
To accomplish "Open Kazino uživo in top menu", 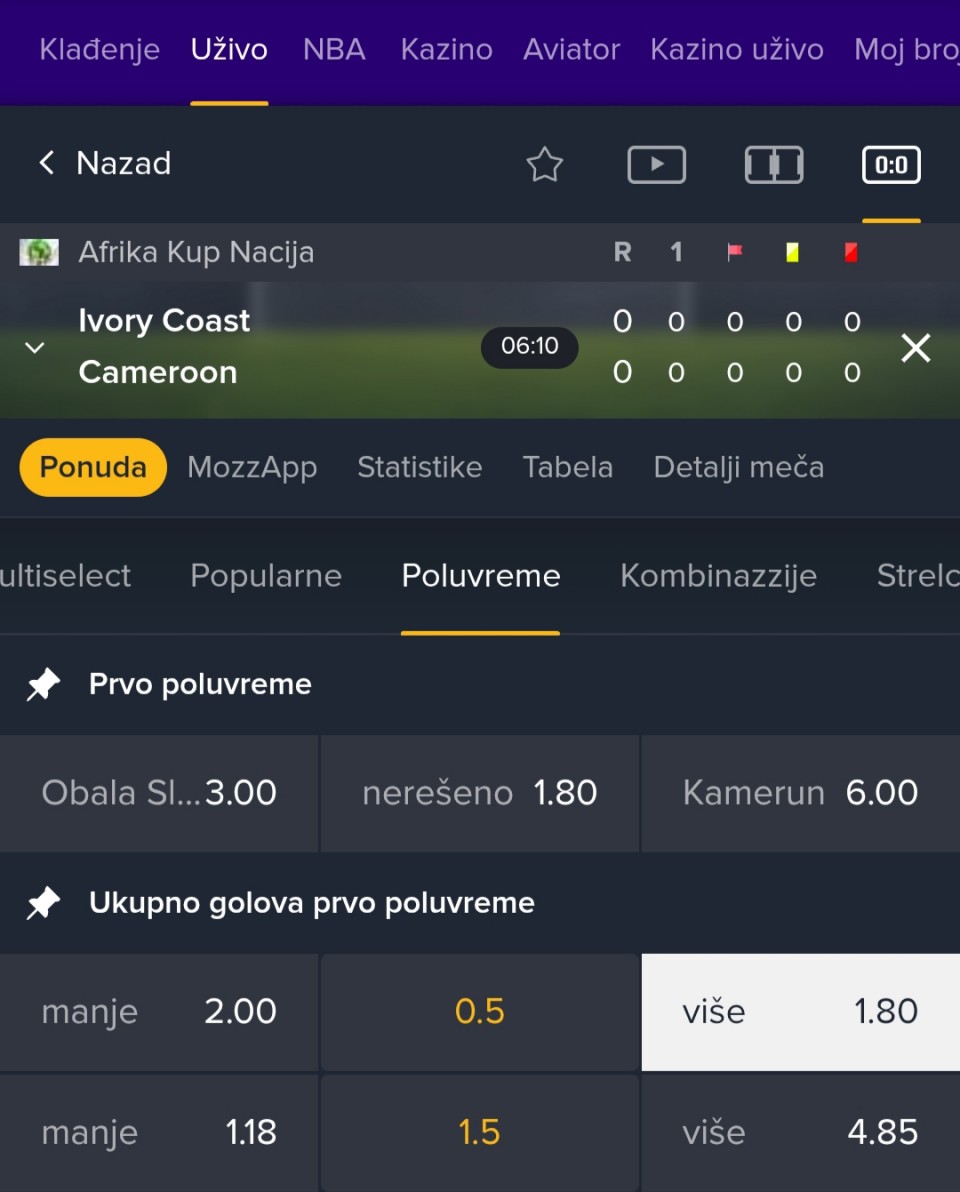I will (737, 50).
